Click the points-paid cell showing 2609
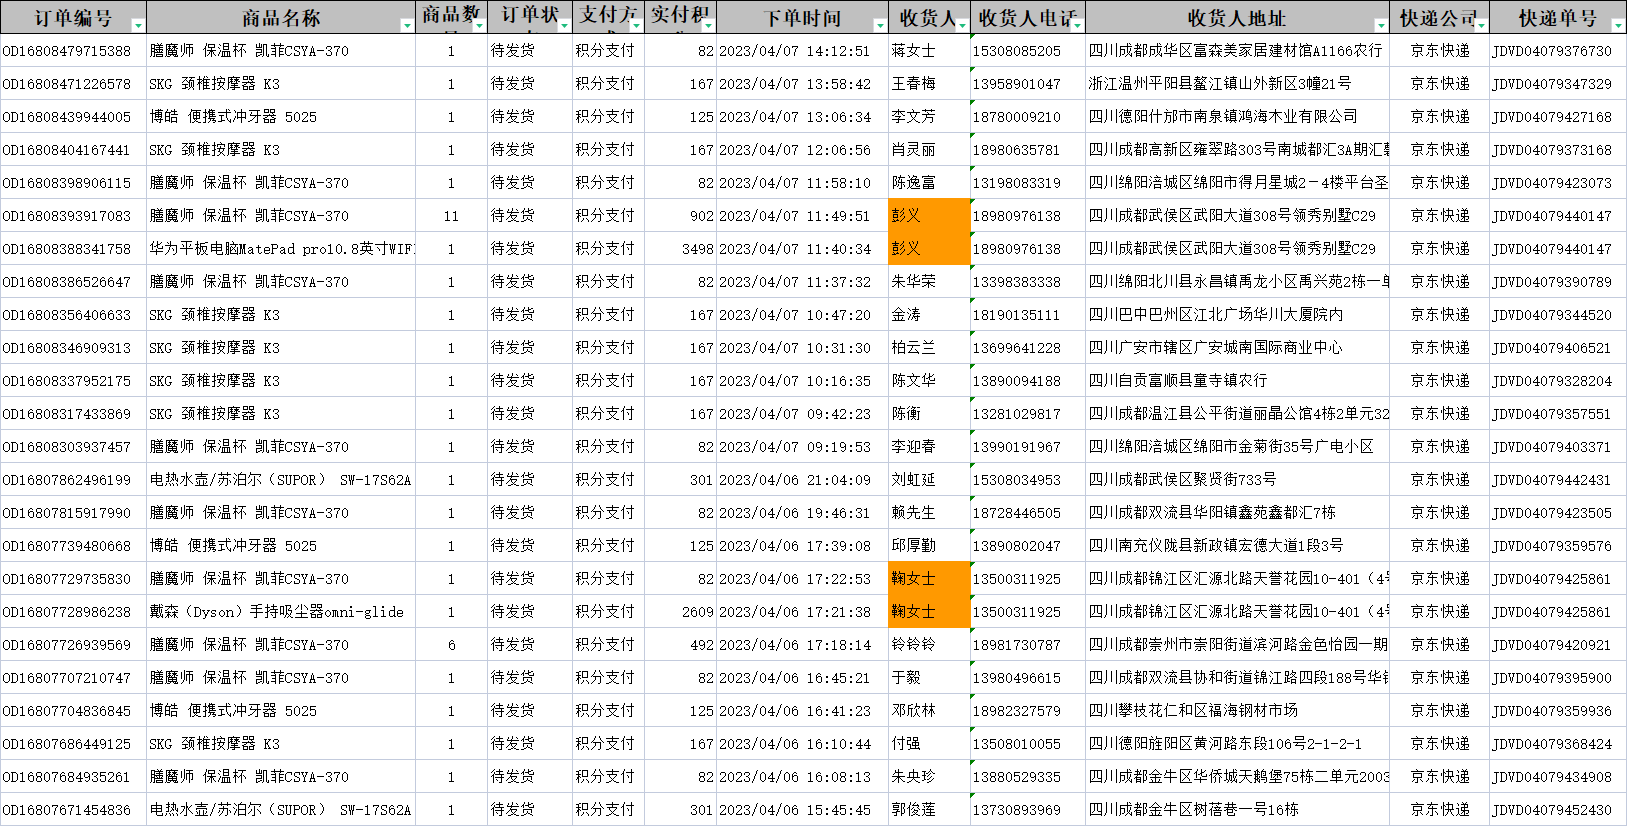This screenshot has height=826, width=1627. click(x=681, y=611)
